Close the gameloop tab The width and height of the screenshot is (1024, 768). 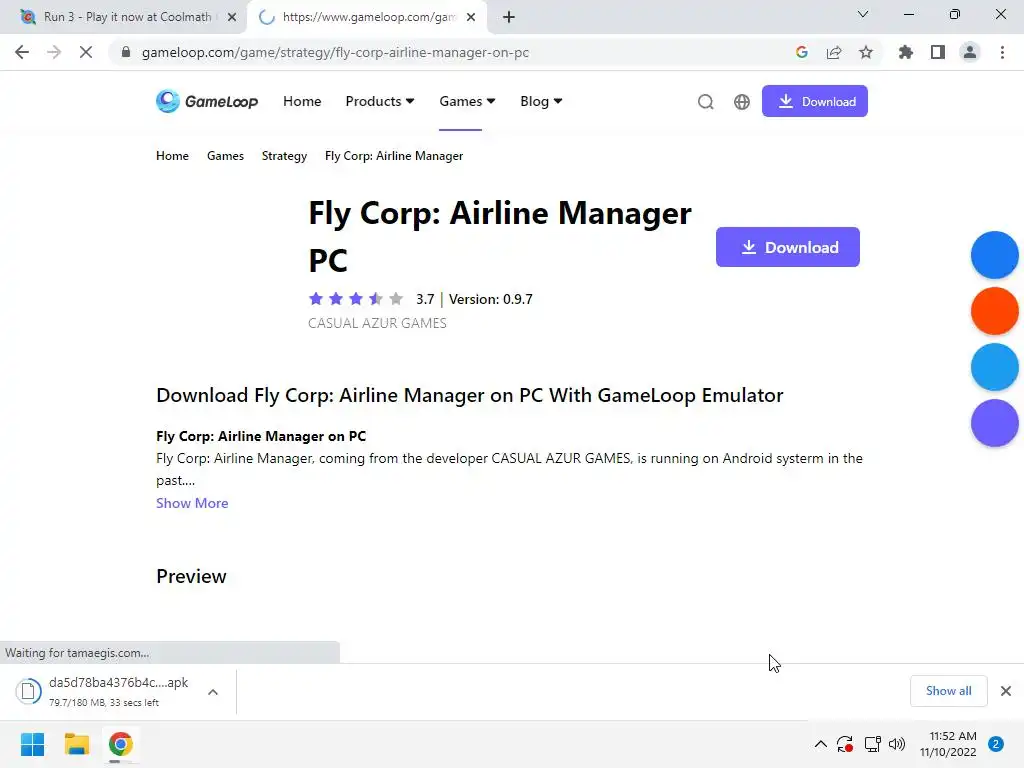point(471,18)
